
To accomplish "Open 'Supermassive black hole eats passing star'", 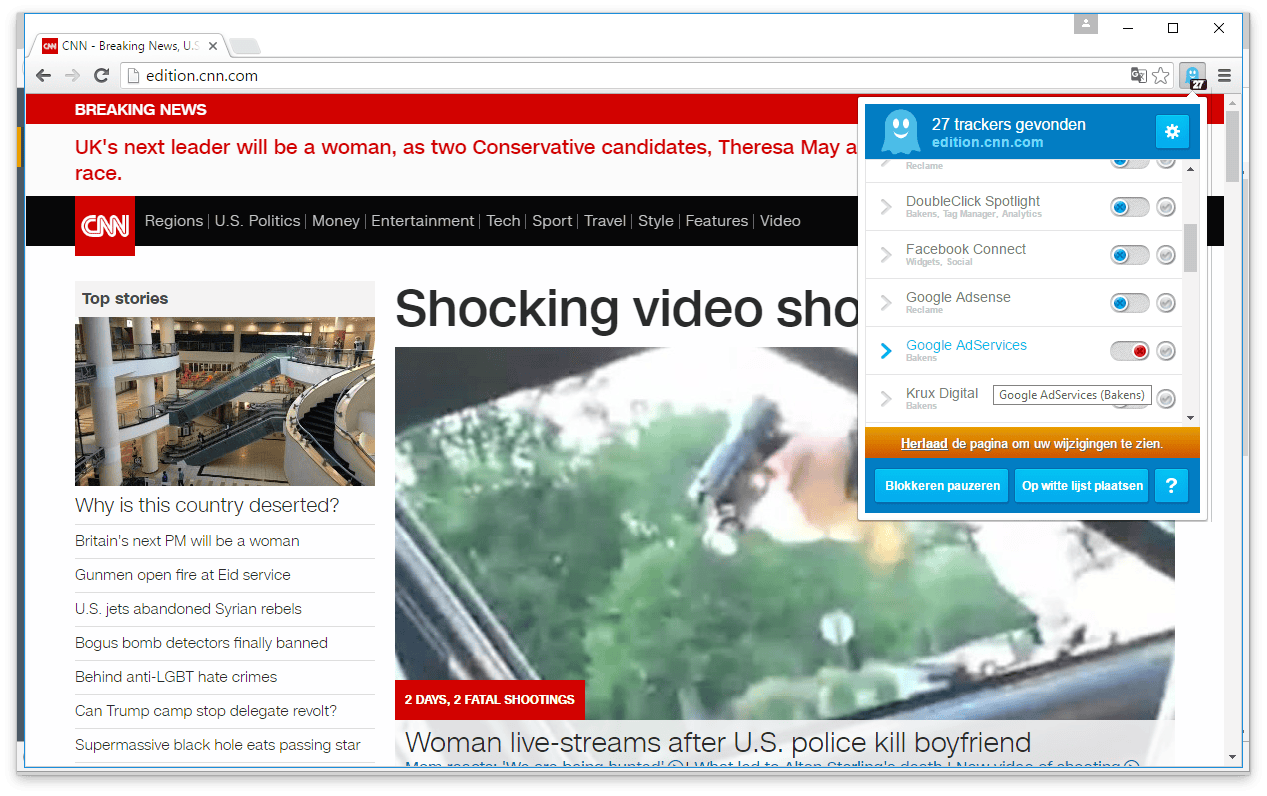I will pos(218,745).
